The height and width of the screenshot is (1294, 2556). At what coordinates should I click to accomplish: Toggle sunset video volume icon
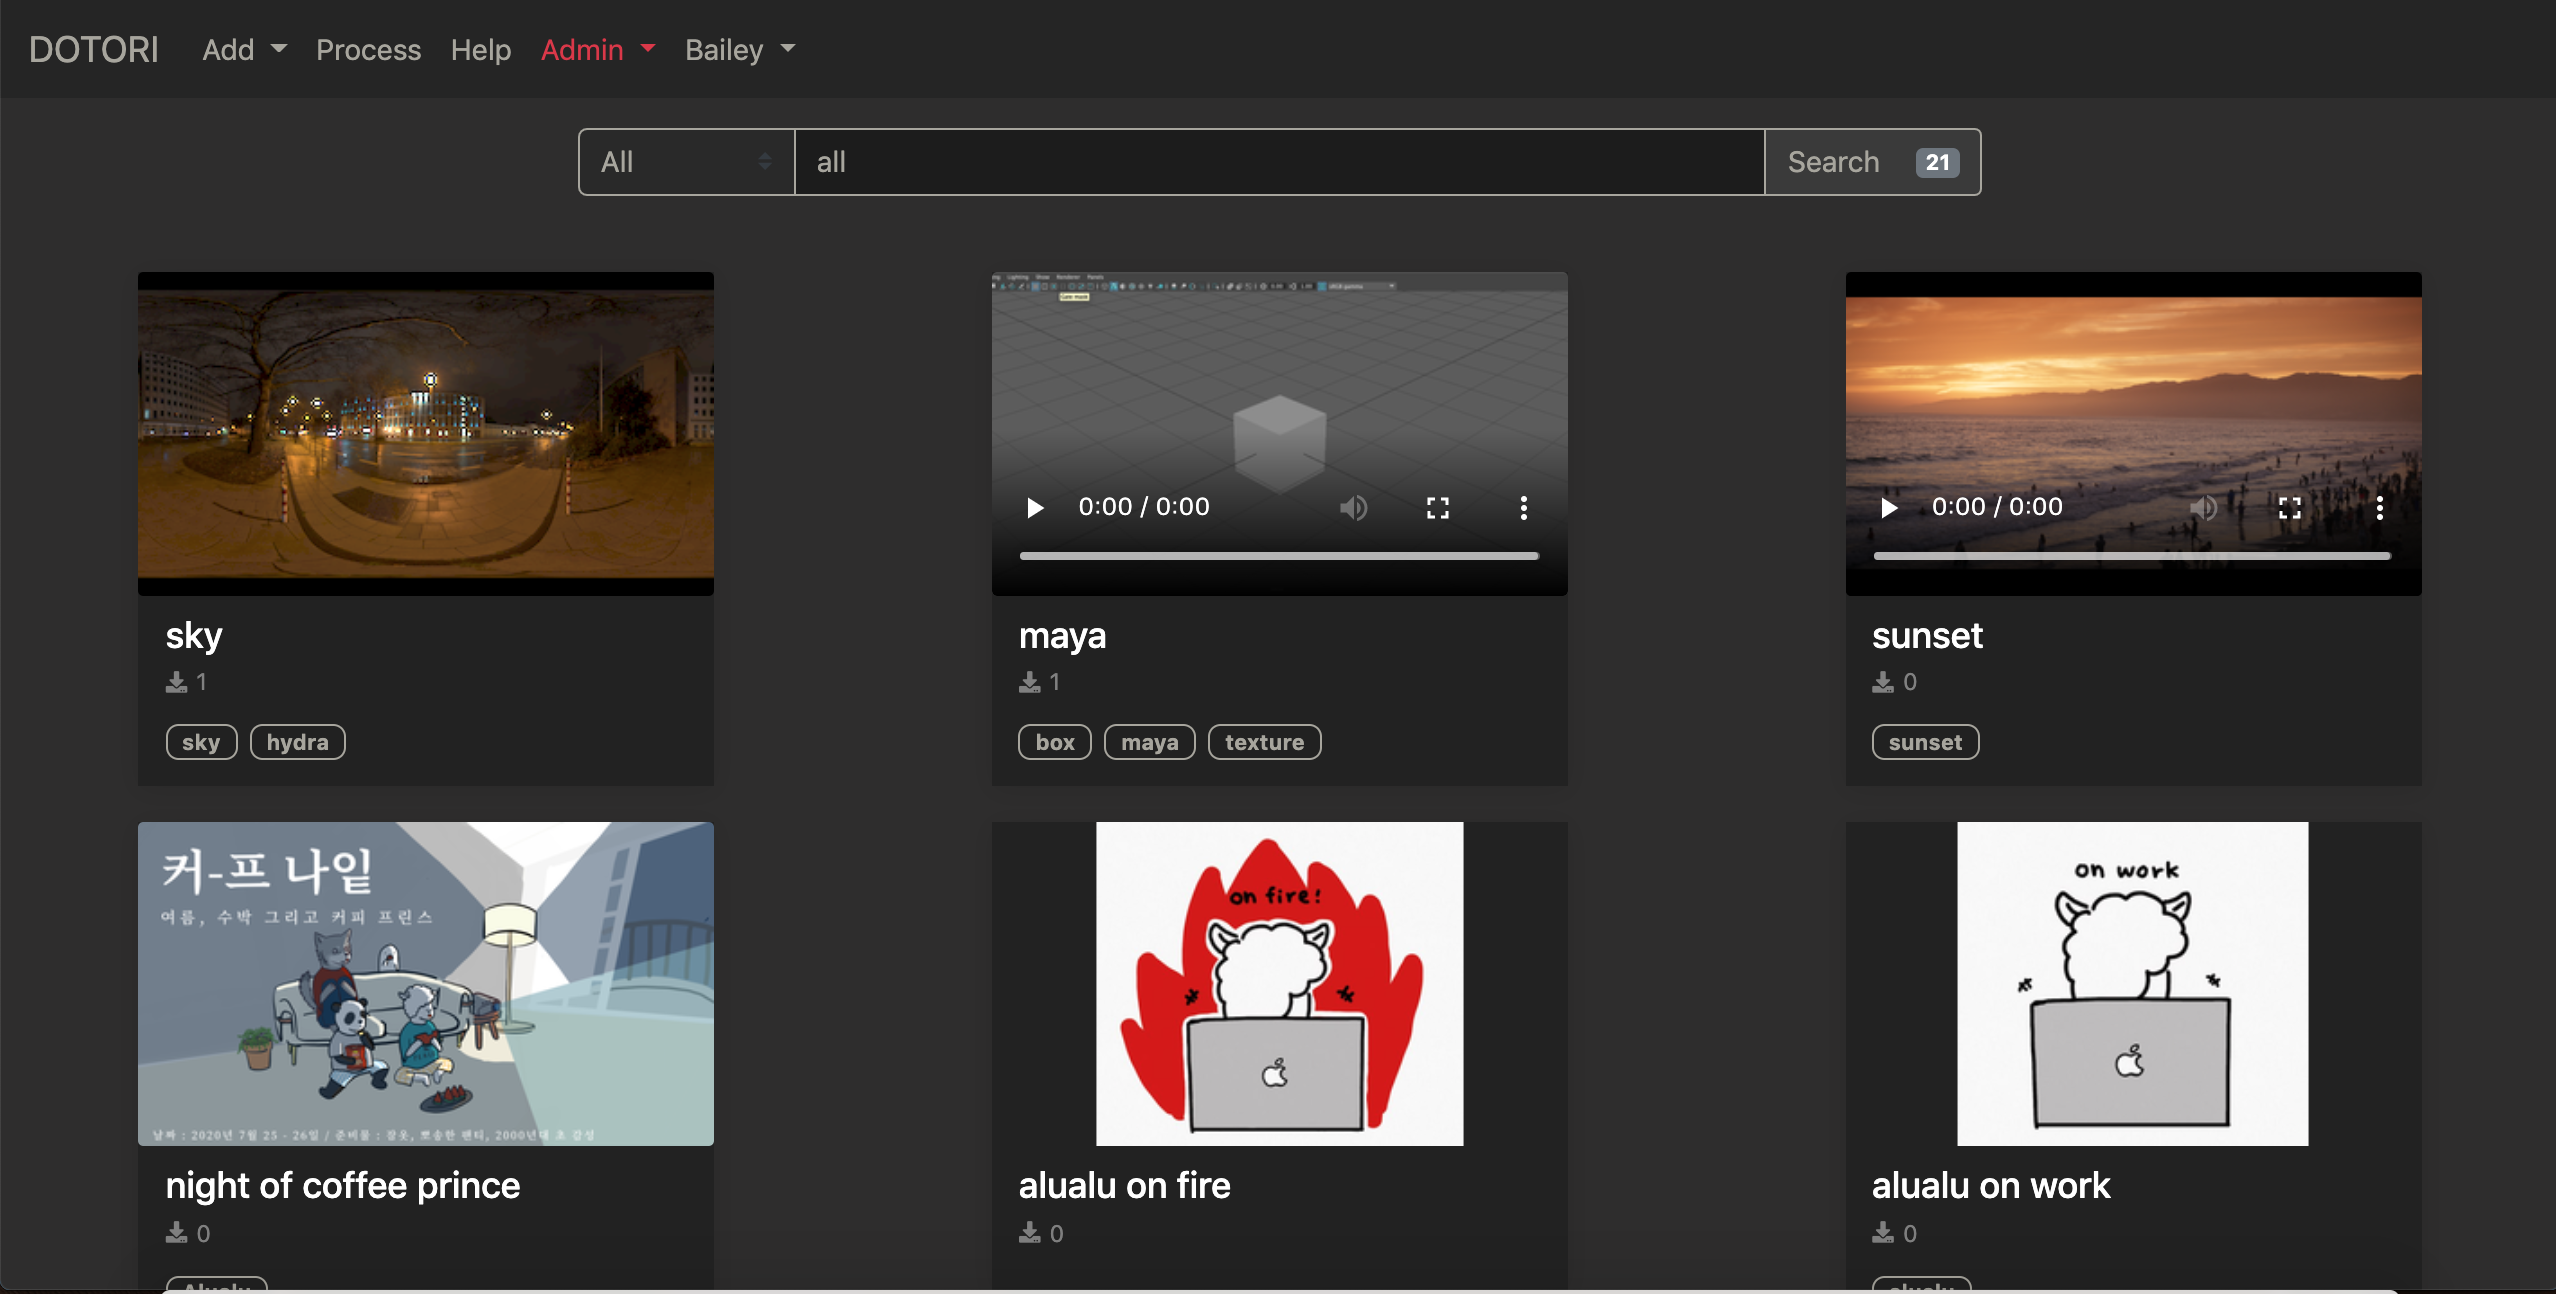coord(2203,508)
